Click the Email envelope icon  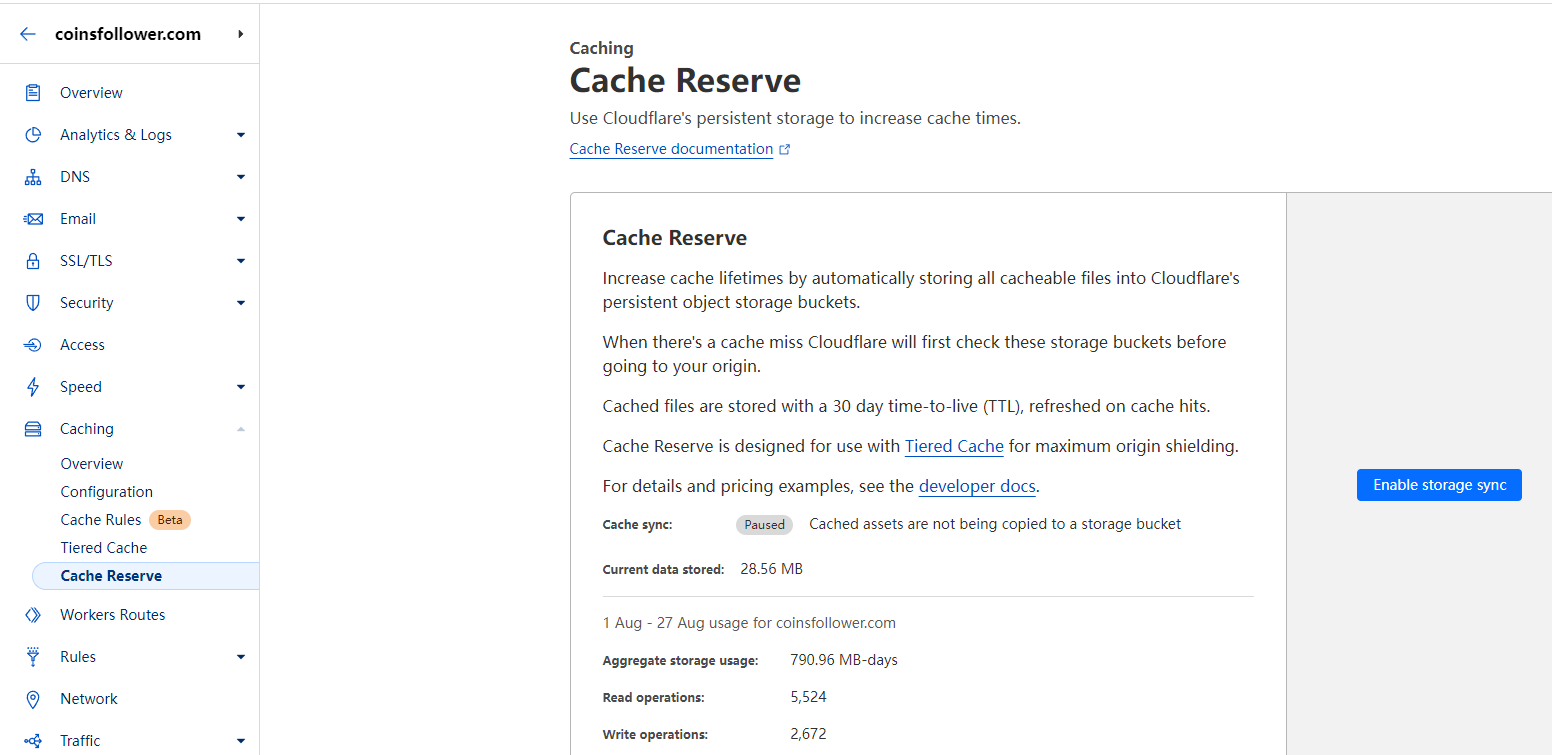click(33, 219)
